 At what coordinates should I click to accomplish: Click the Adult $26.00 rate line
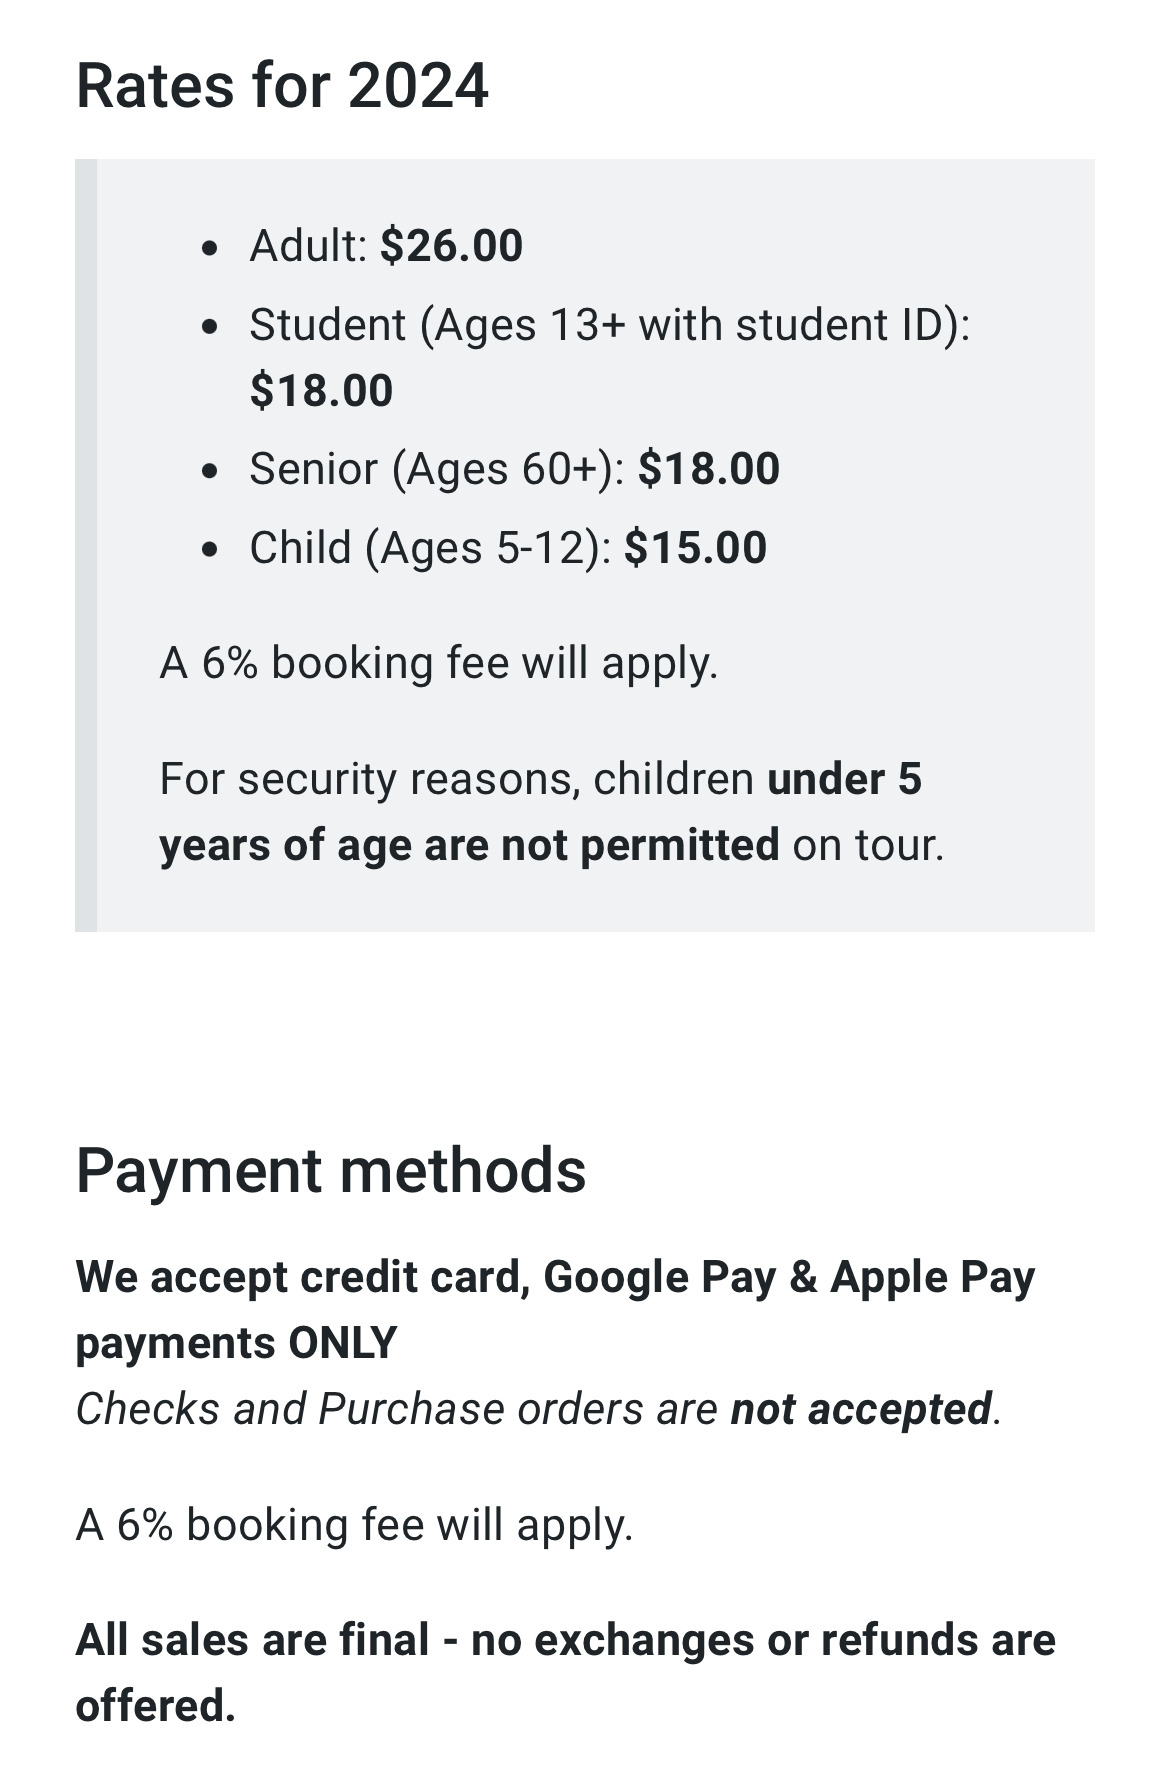pos(386,246)
